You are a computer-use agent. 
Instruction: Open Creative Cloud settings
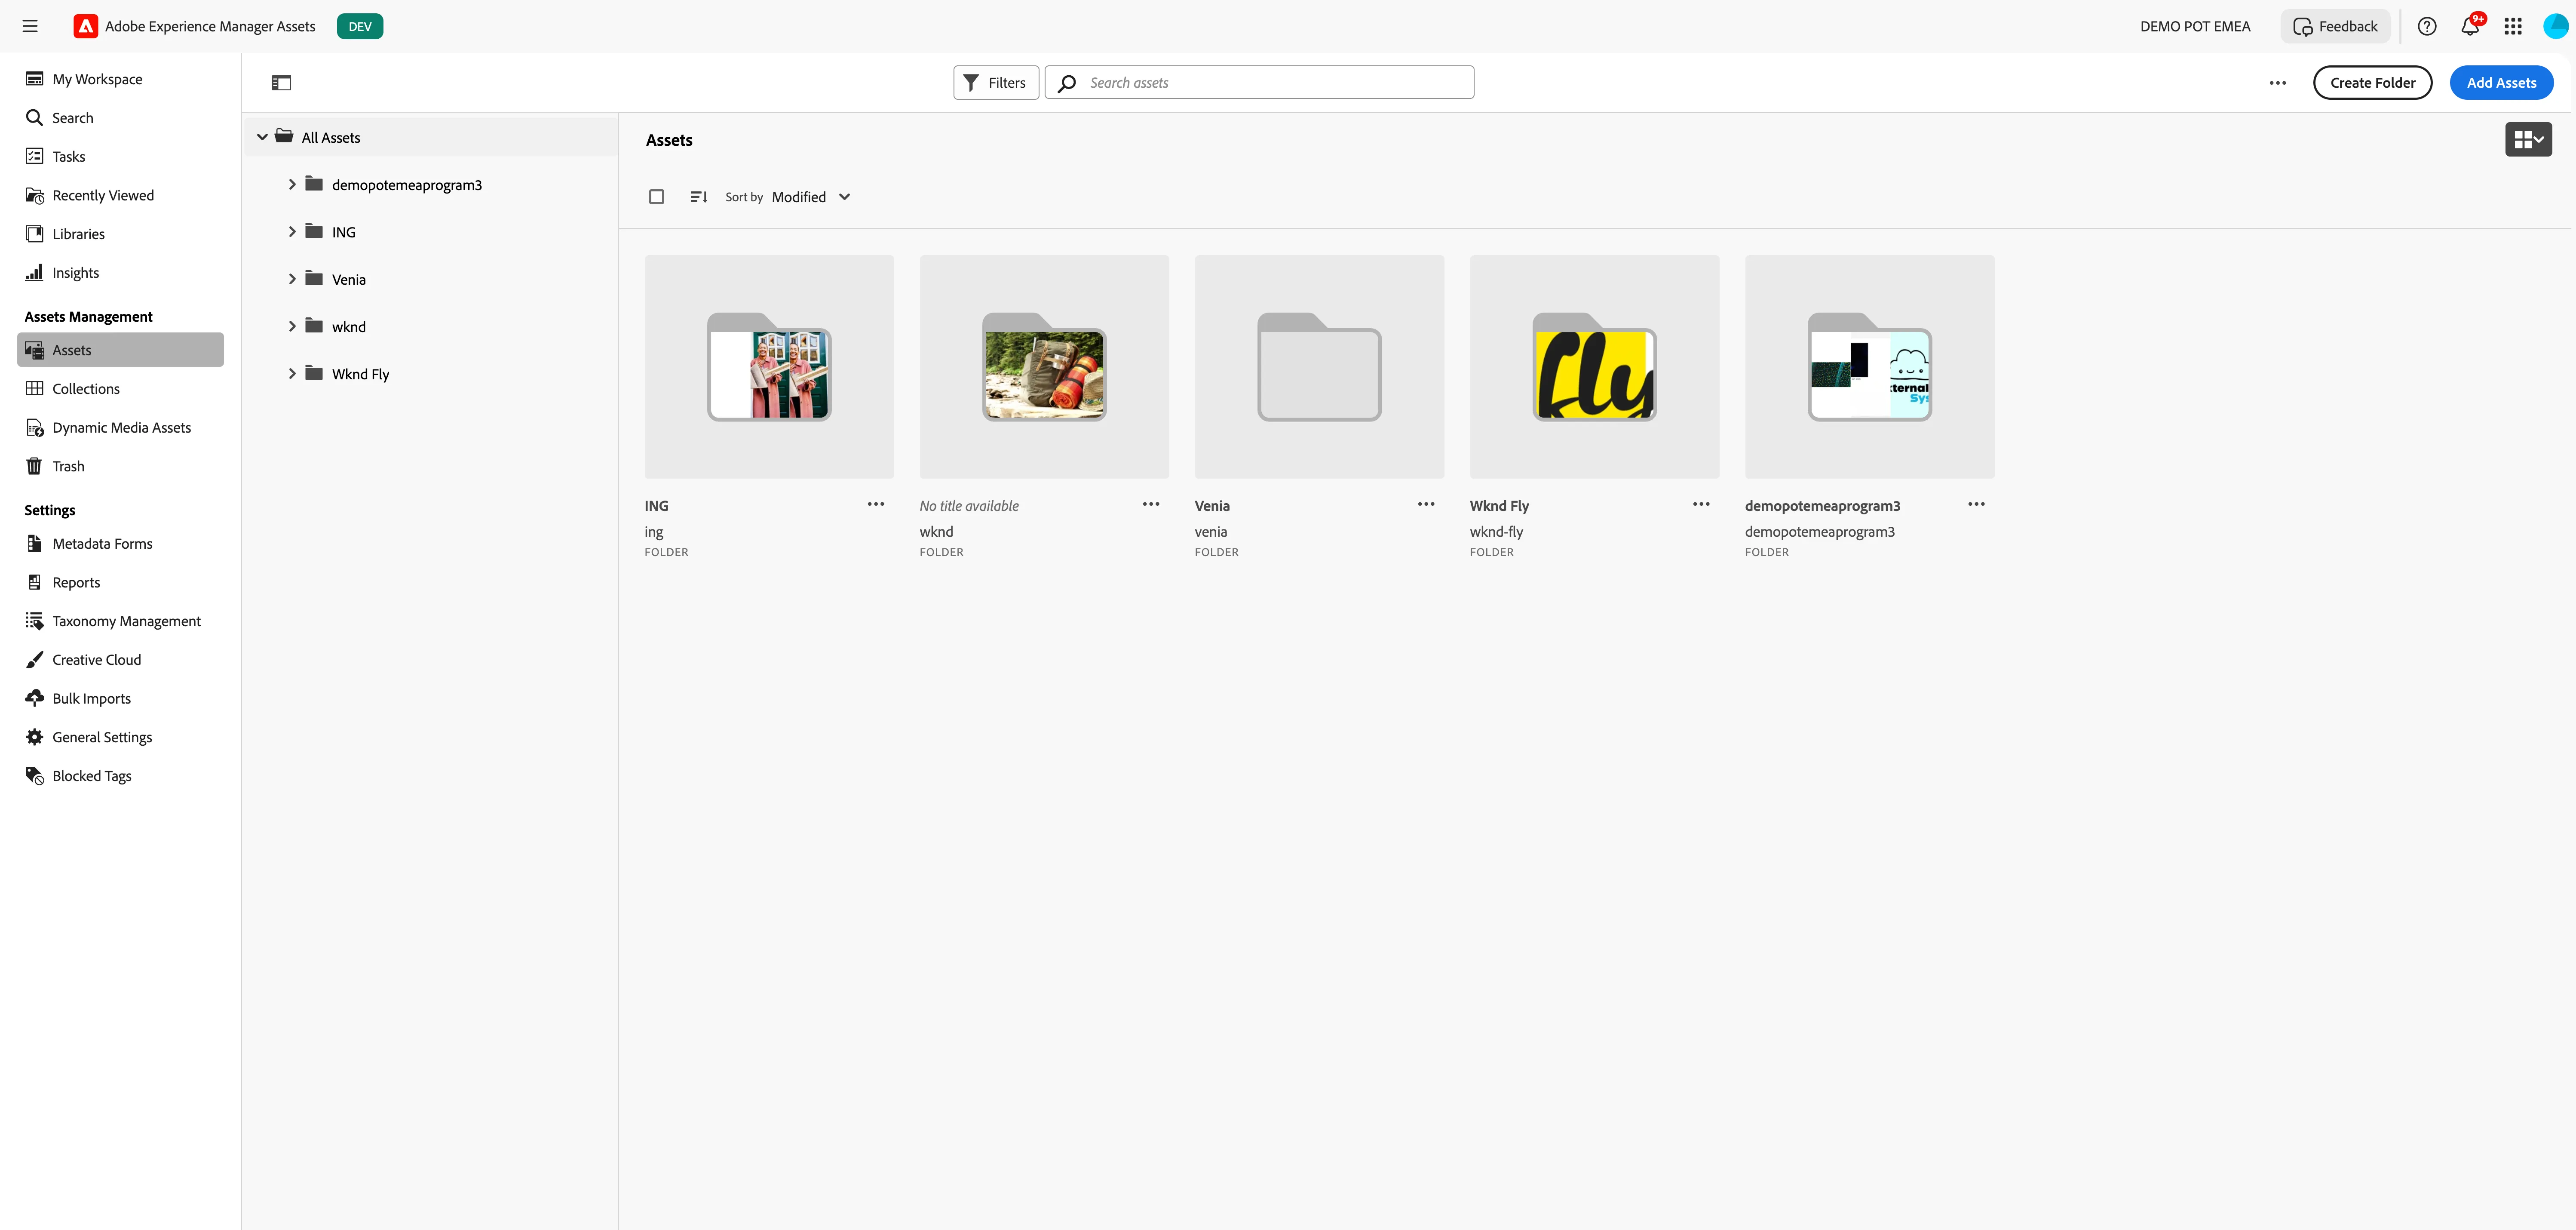(x=120, y=660)
